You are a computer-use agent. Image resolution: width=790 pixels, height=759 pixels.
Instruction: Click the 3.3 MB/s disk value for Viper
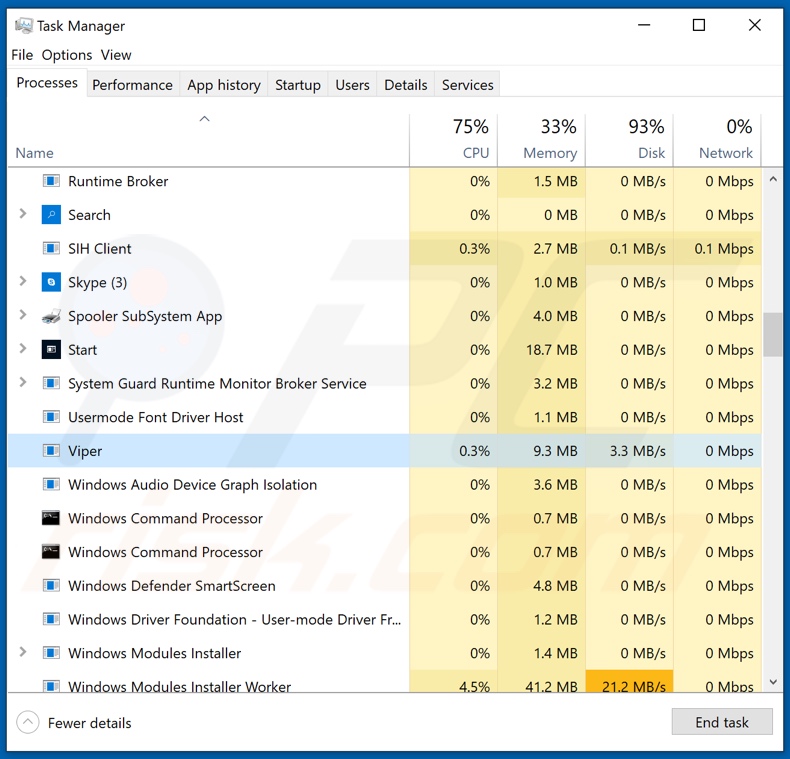[x=637, y=451]
